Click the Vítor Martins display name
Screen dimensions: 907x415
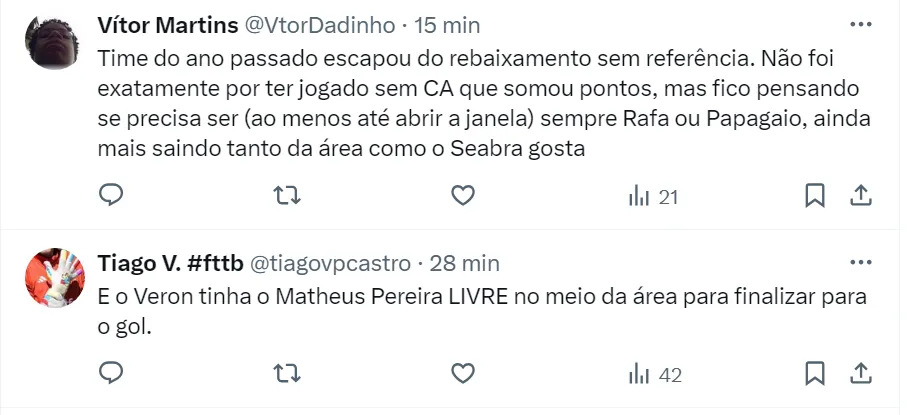pyautogui.click(x=169, y=24)
